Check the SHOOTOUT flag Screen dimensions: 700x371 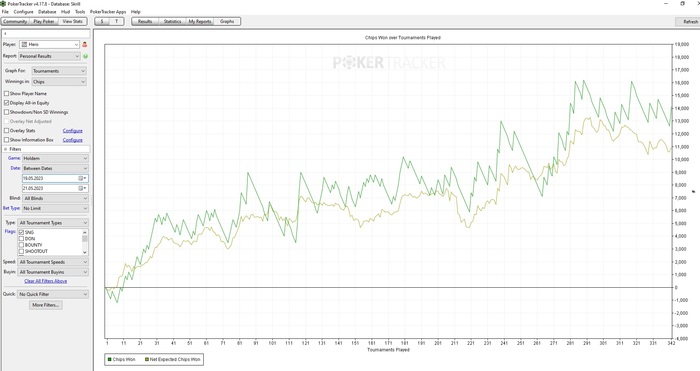(21, 251)
